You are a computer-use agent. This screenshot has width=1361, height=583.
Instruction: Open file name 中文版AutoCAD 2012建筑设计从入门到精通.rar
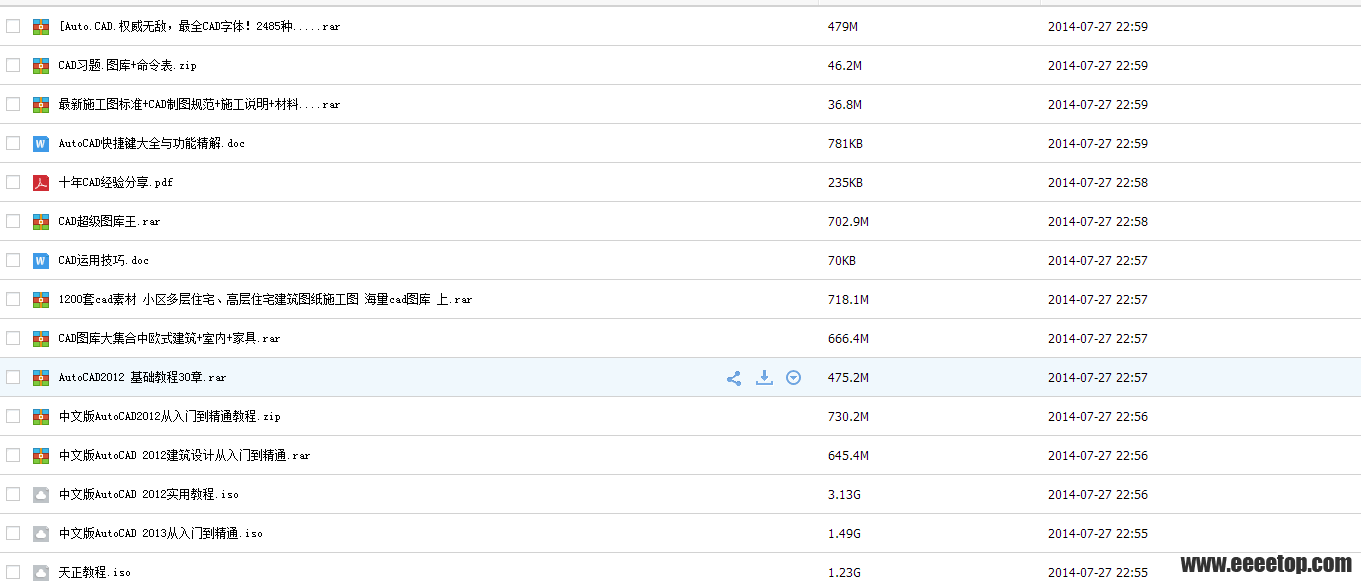[184, 456]
